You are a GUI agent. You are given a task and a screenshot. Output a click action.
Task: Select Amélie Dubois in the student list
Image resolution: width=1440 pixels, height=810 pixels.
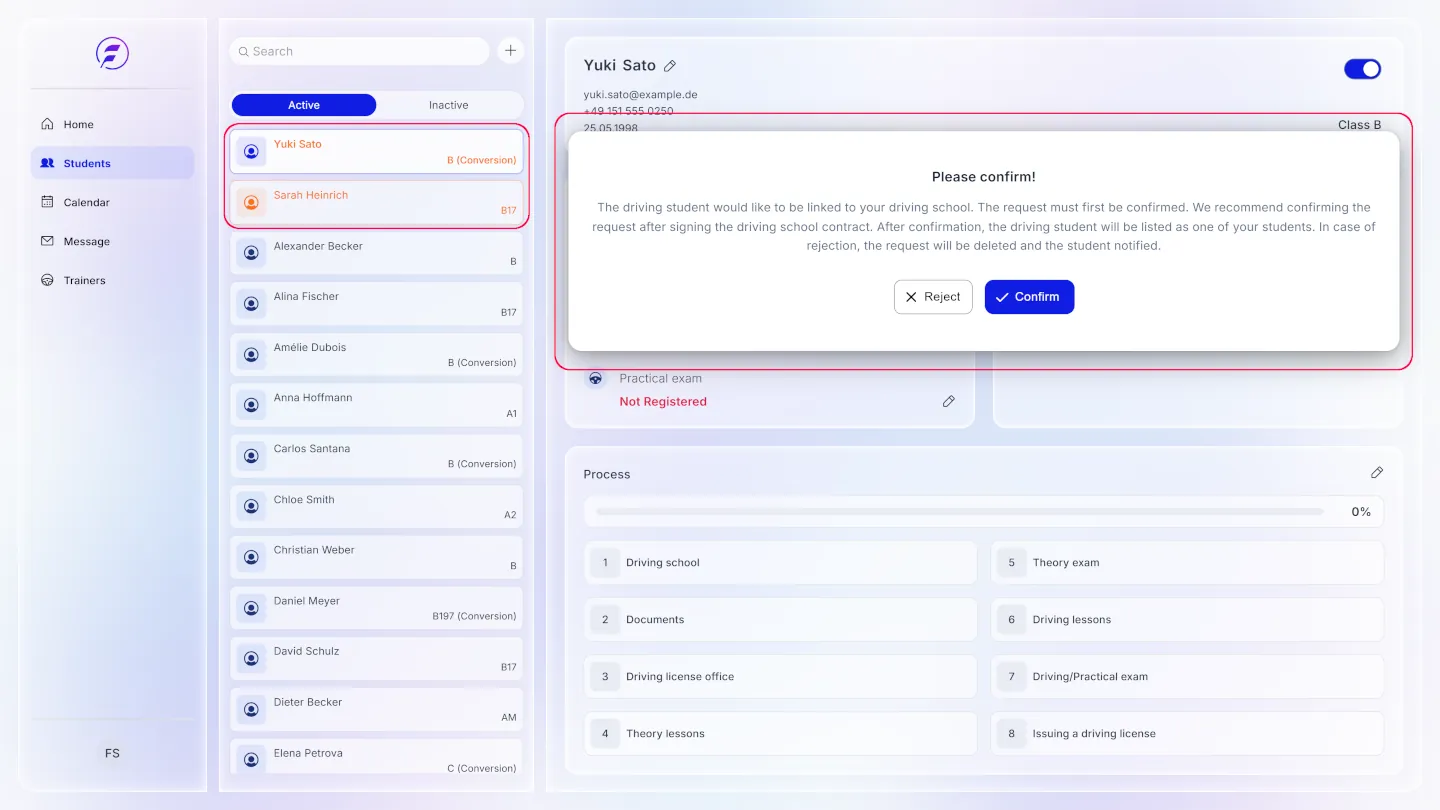click(x=377, y=354)
